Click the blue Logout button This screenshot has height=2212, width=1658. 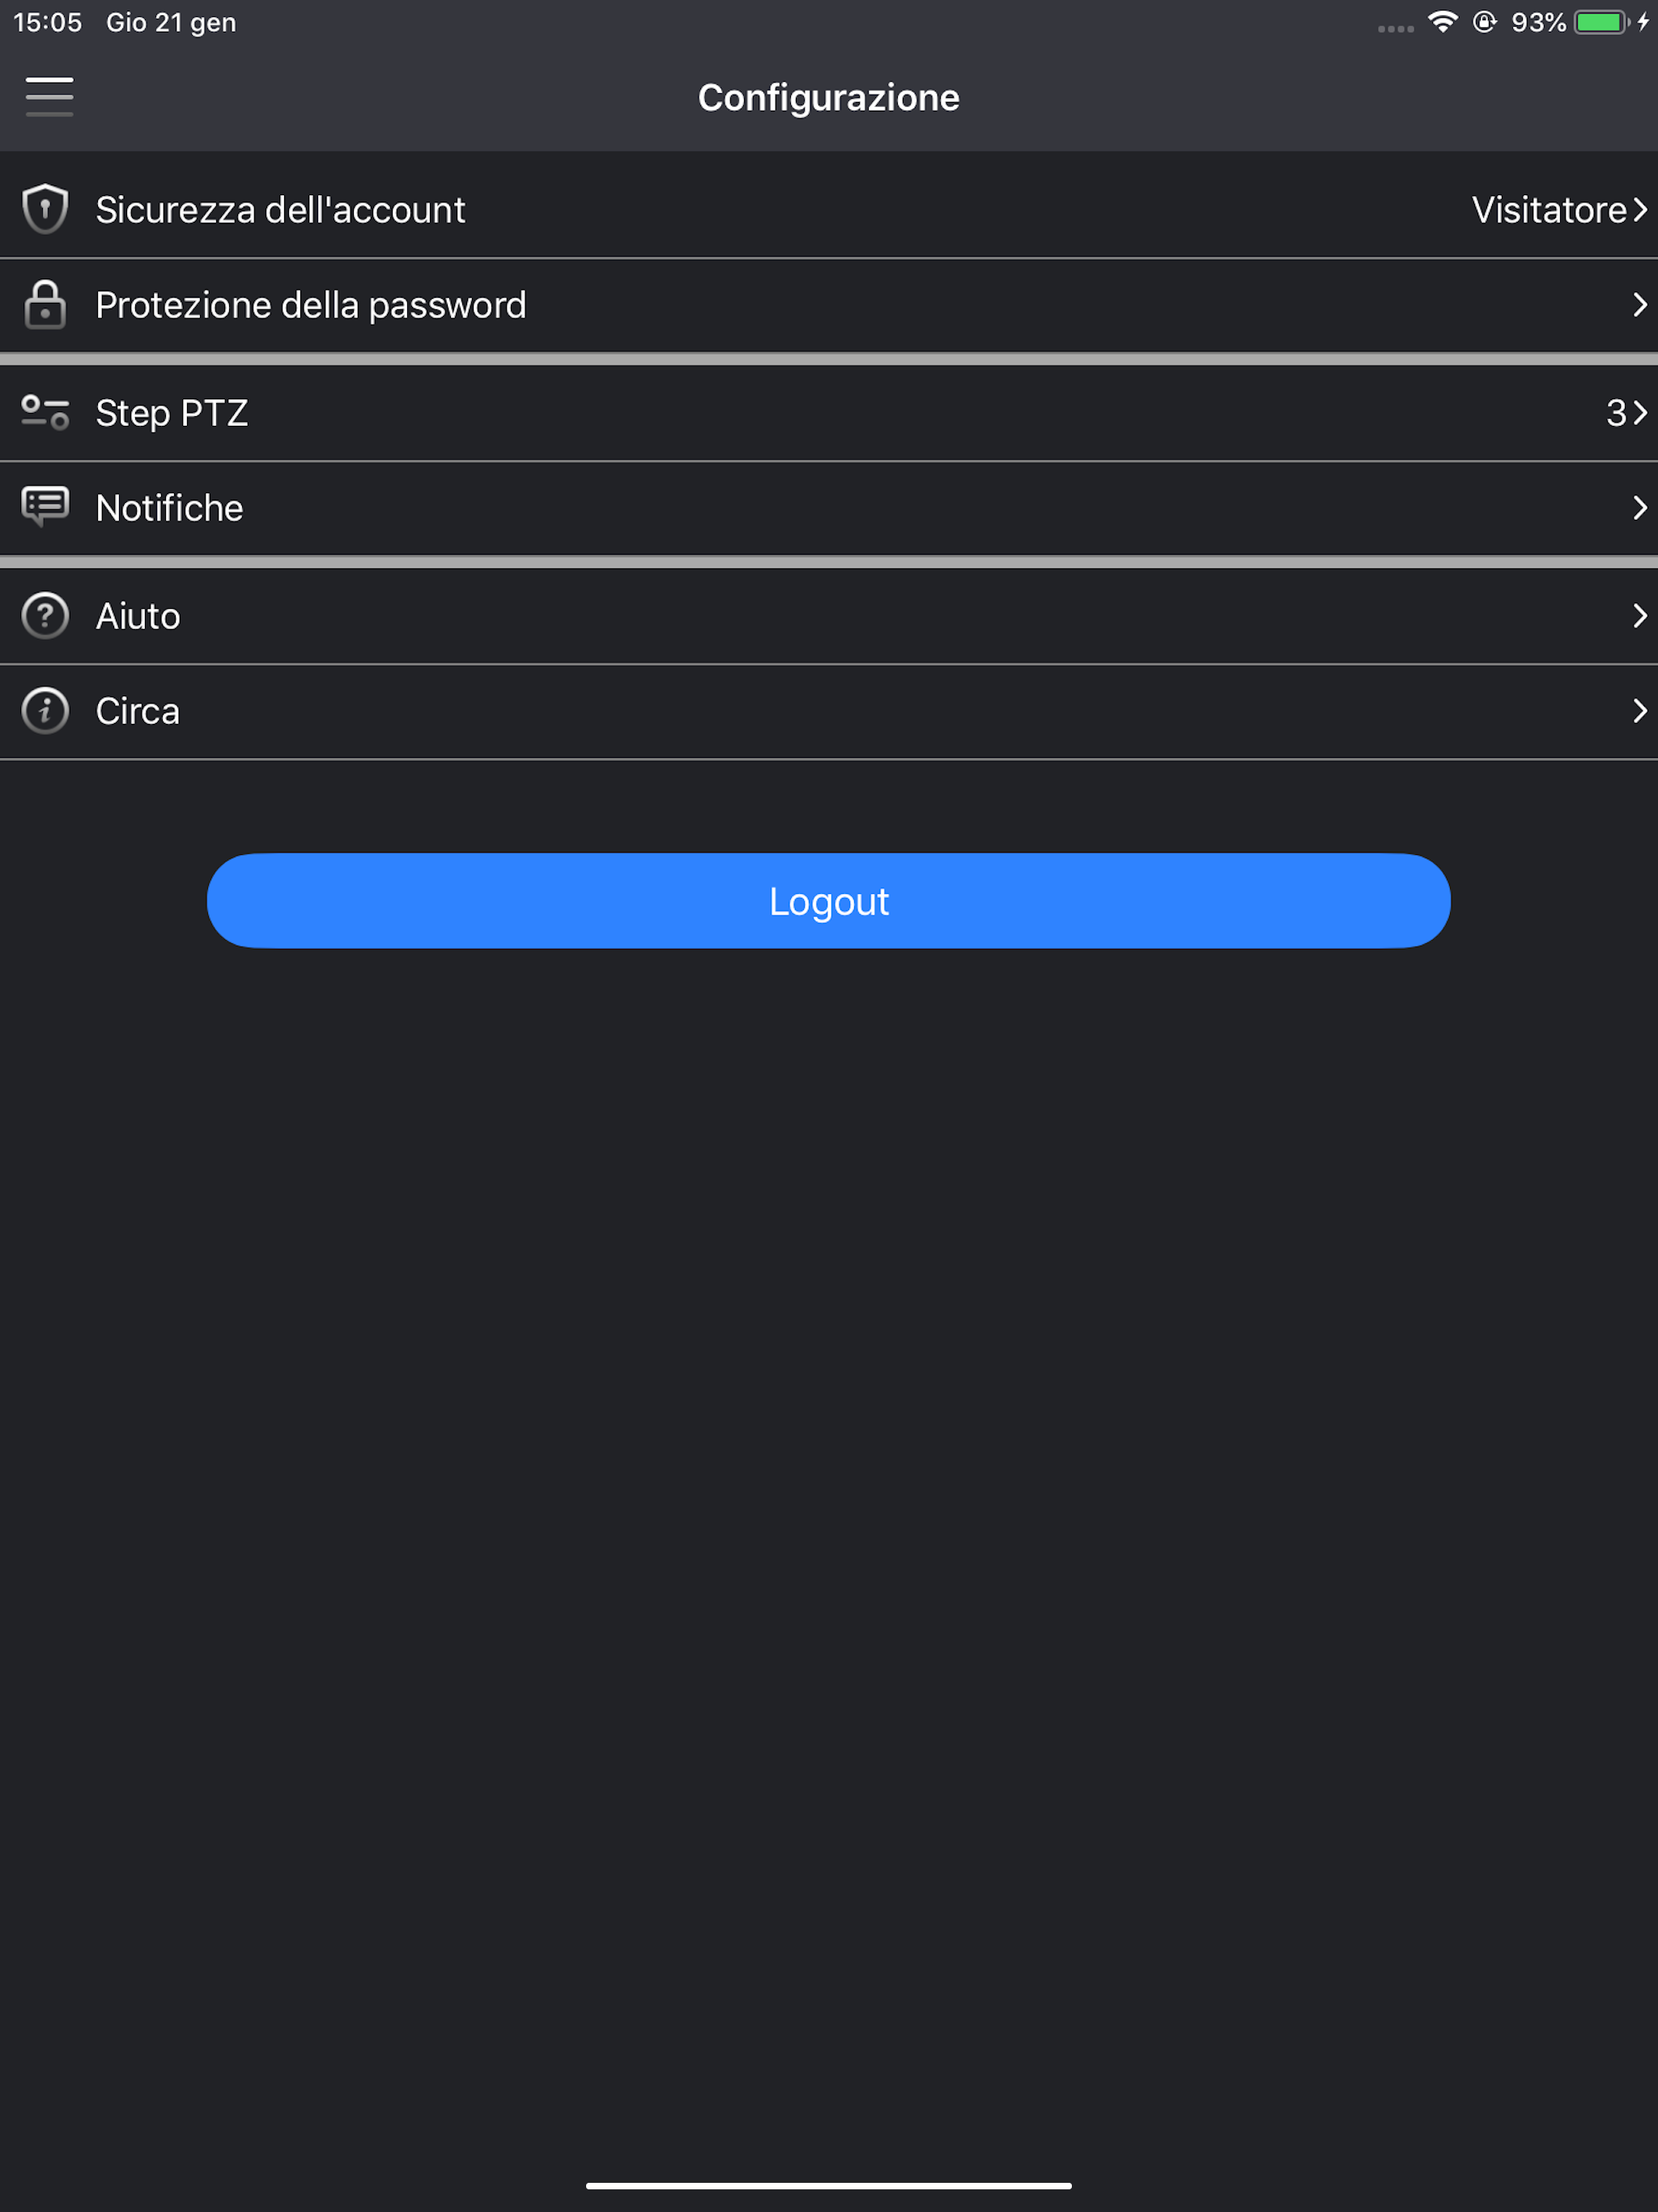829,900
